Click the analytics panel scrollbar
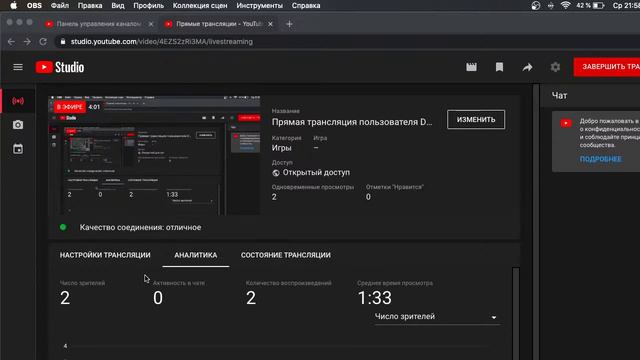This screenshot has width=640, height=360. coord(516,313)
